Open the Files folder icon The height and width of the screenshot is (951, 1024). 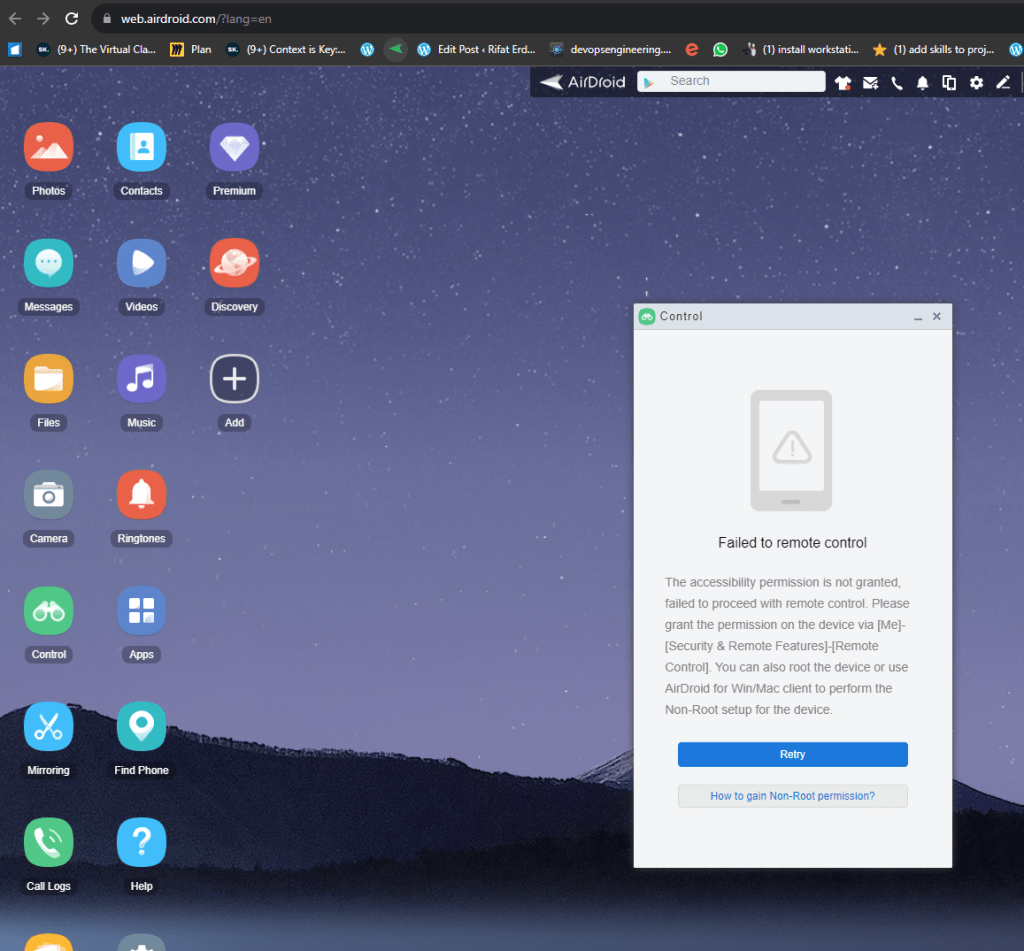click(48, 379)
